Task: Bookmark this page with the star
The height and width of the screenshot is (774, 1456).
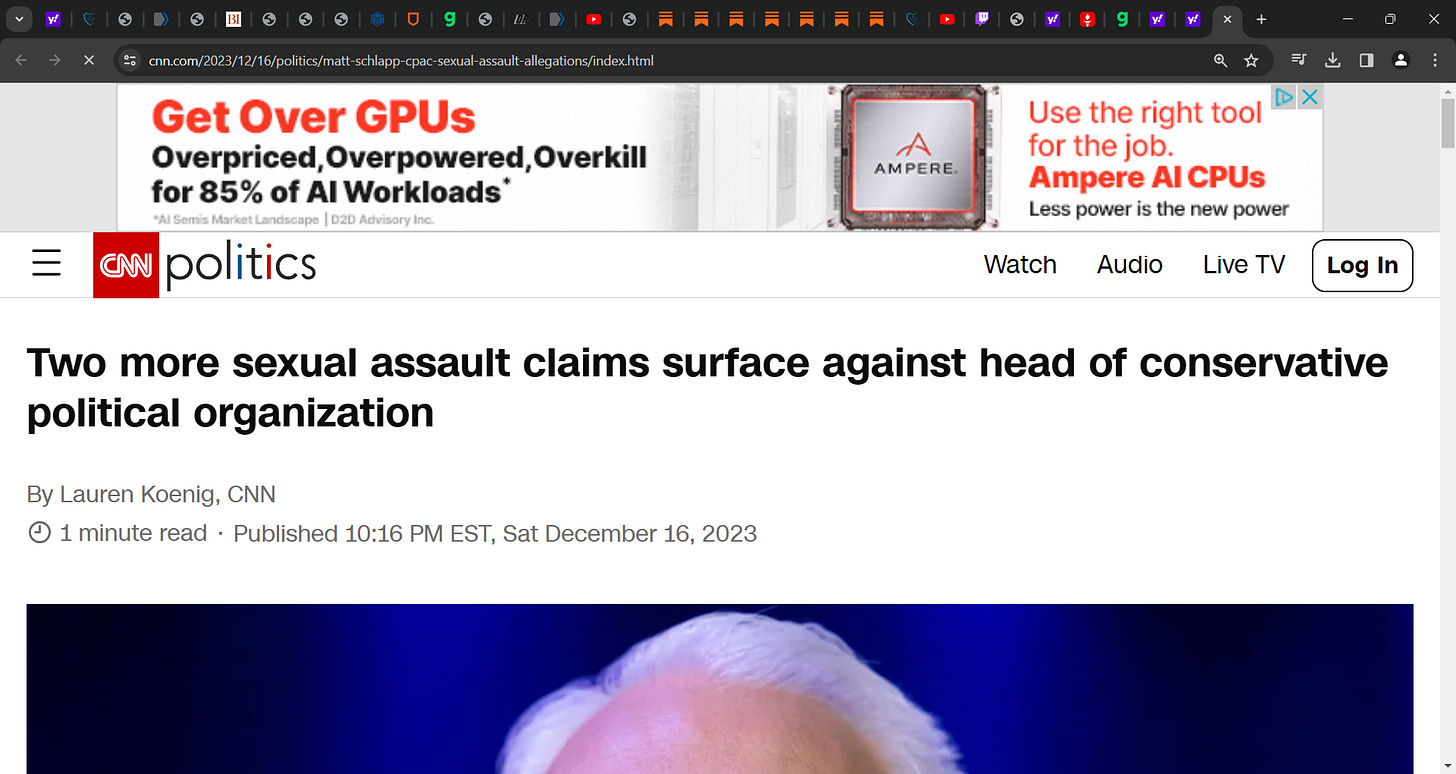Action: (x=1251, y=60)
